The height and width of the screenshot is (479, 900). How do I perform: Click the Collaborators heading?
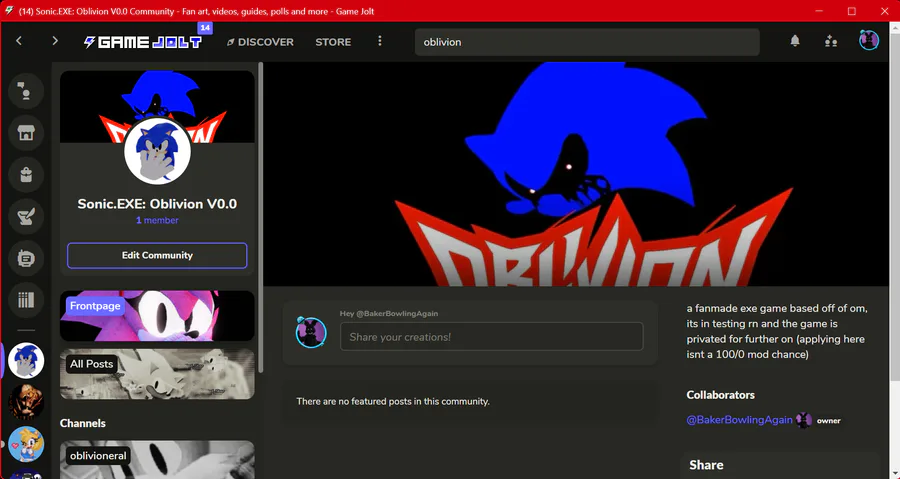720,395
